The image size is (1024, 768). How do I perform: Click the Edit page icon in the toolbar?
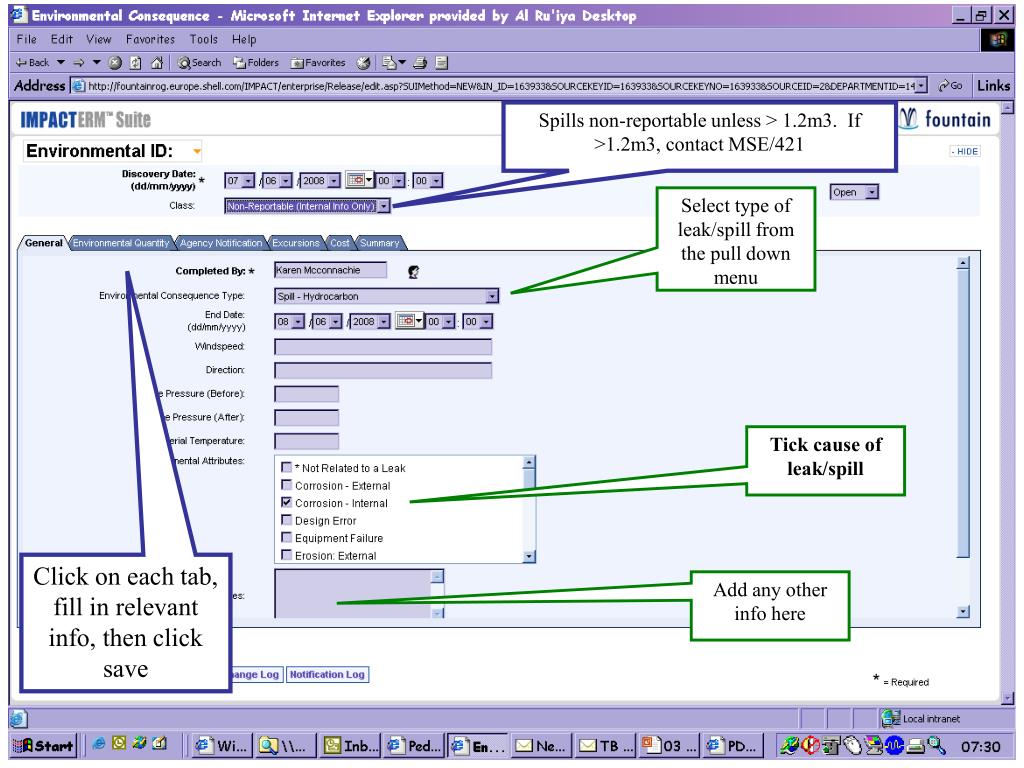point(441,63)
